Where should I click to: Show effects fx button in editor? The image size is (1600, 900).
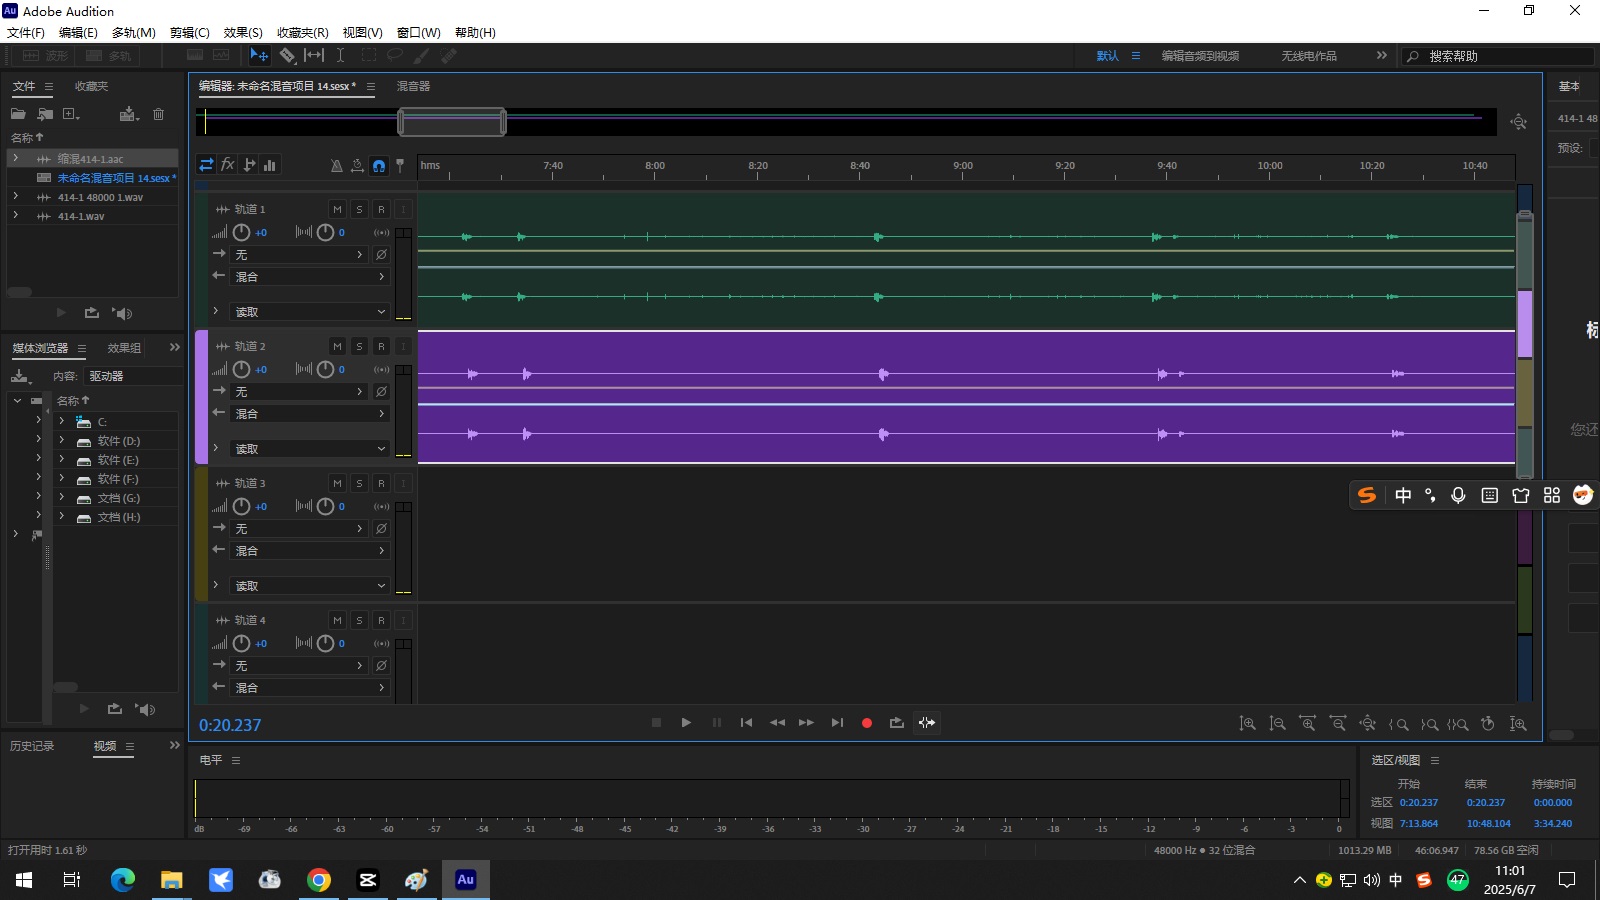pyautogui.click(x=228, y=165)
